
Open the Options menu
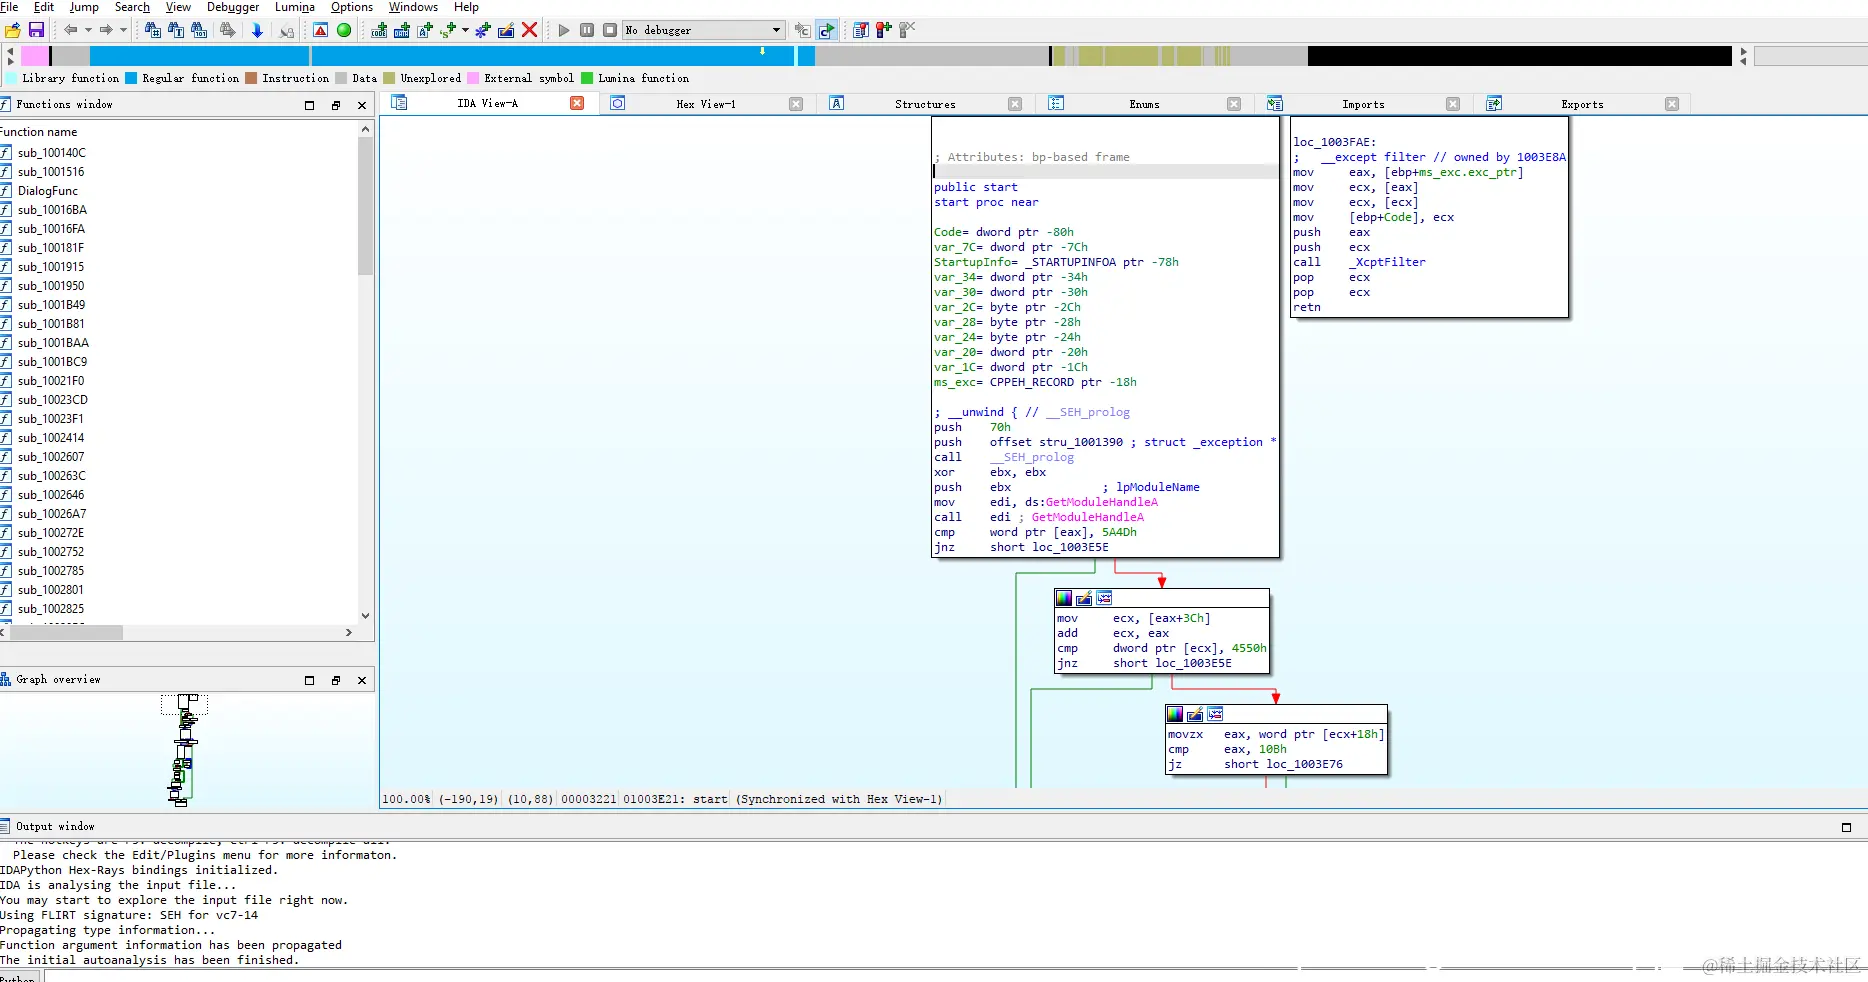pyautogui.click(x=352, y=7)
